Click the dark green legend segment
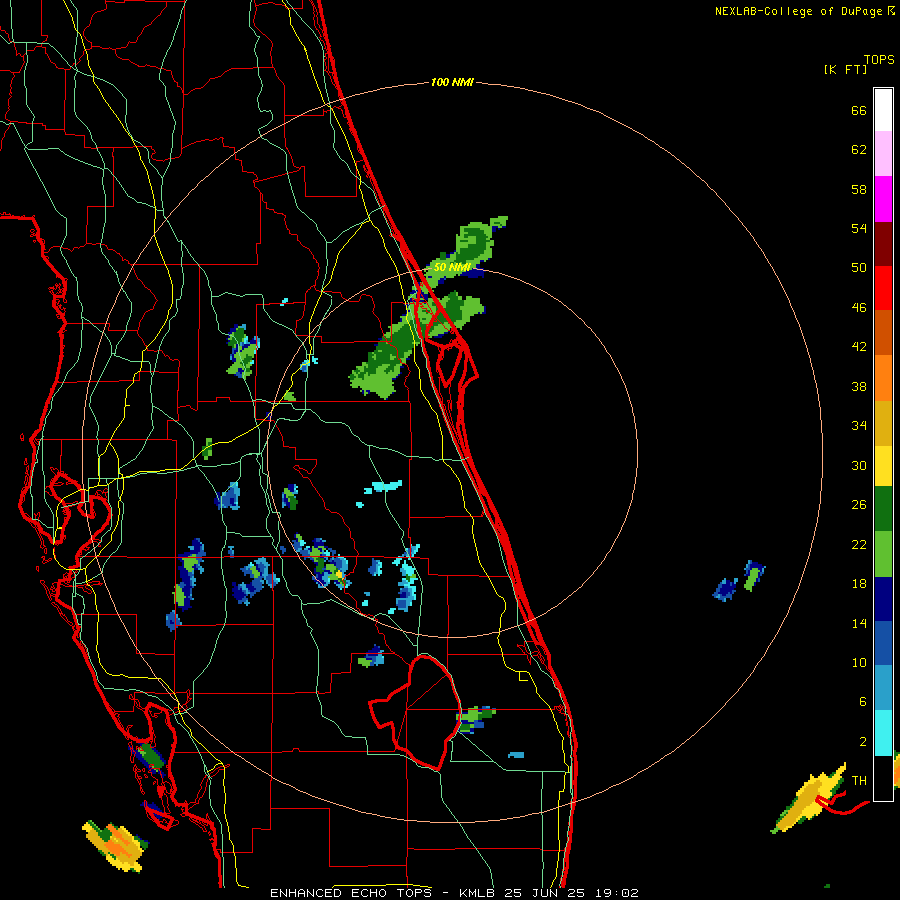 click(883, 509)
